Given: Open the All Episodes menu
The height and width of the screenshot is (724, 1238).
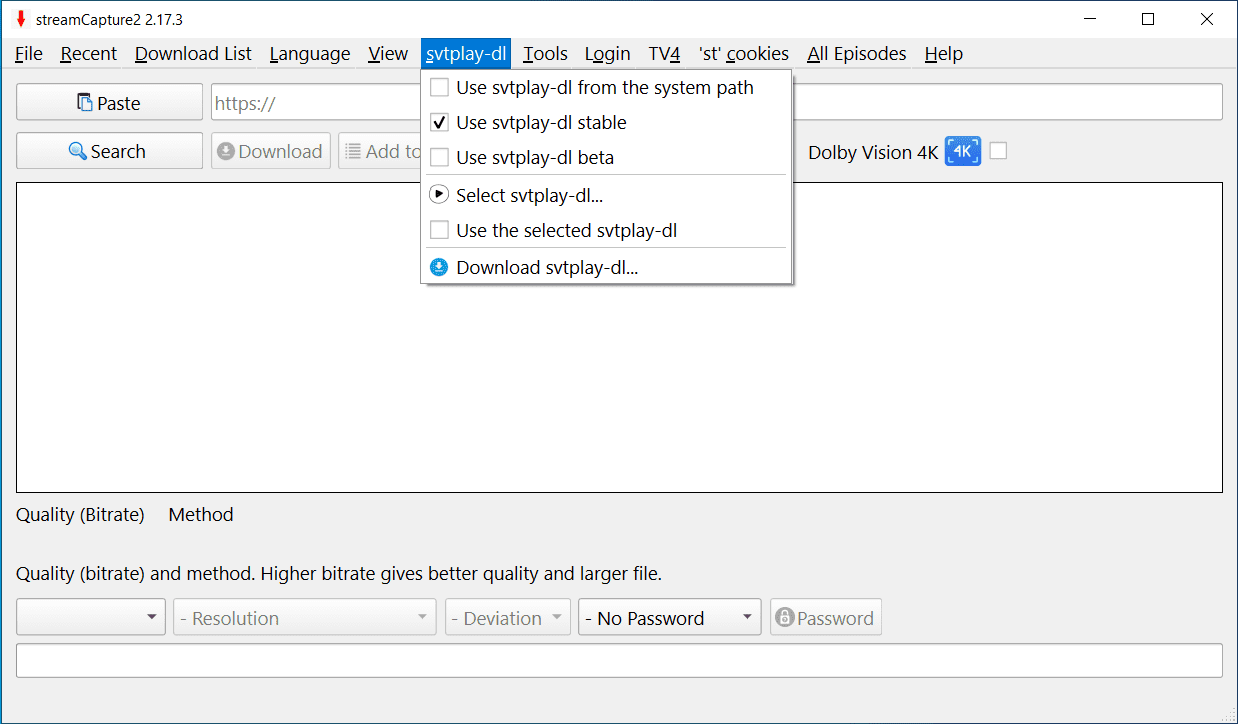Looking at the screenshot, I should pyautogui.click(x=857, y=54).
